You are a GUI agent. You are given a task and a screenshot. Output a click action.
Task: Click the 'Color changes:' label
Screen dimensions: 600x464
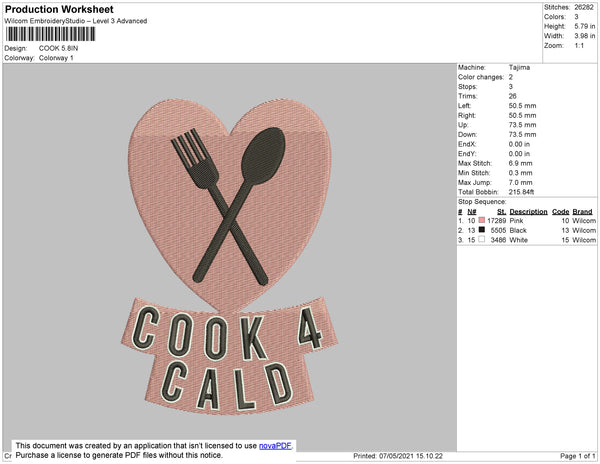(481, 77)
